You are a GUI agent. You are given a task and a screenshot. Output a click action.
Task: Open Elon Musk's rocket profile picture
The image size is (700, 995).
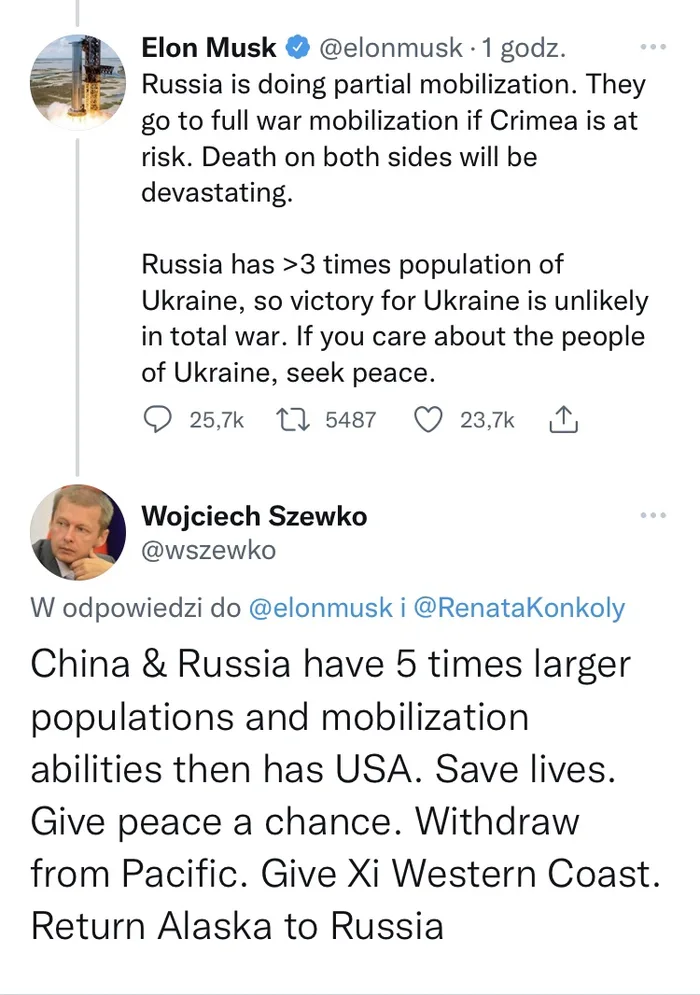tap(77, 82)
